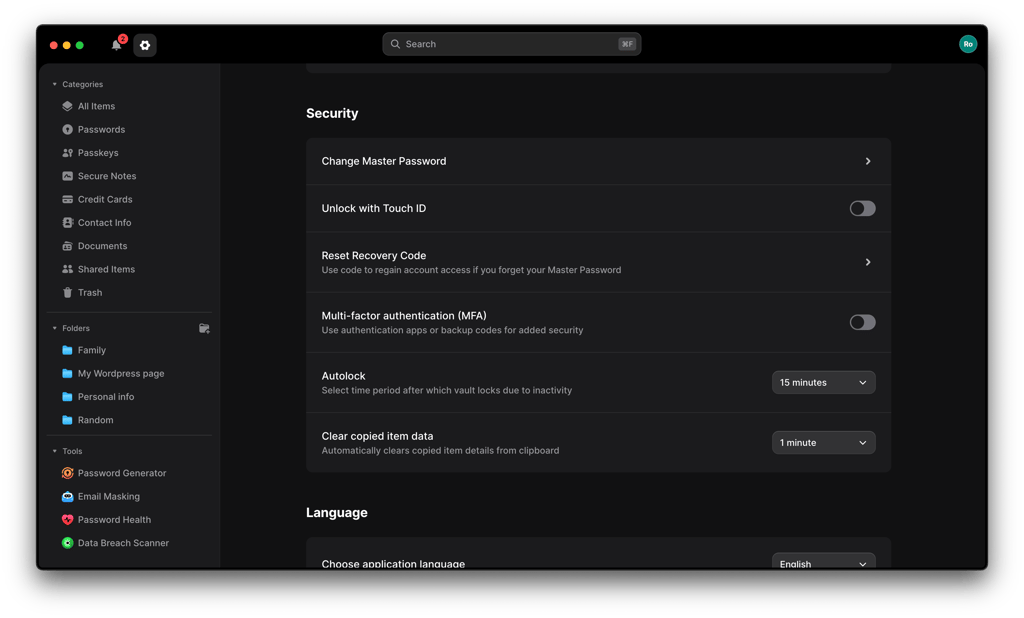Screen dimensions: 1024x618
Task: Collapse the Folders section
Action: (x=54, y=328)
